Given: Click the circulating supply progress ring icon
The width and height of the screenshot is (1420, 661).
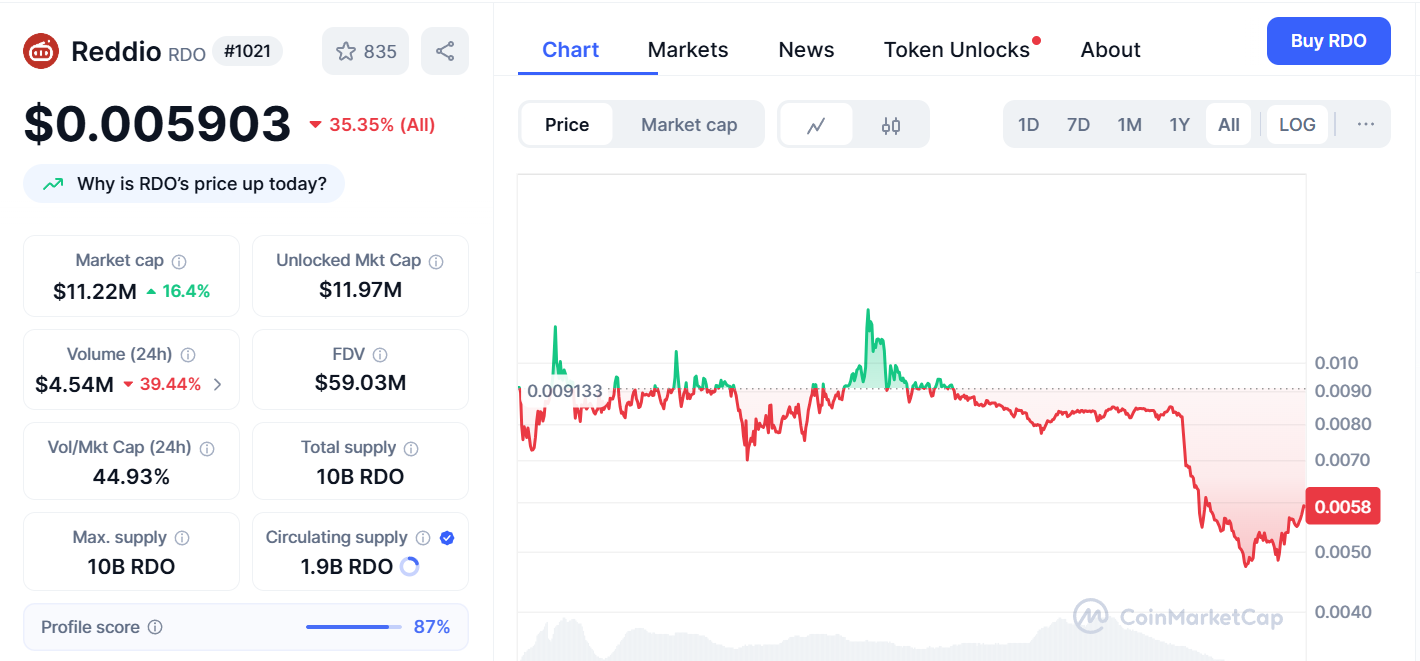Looking at the screenshot, I should pyautogui.click(x=409, y=566).
